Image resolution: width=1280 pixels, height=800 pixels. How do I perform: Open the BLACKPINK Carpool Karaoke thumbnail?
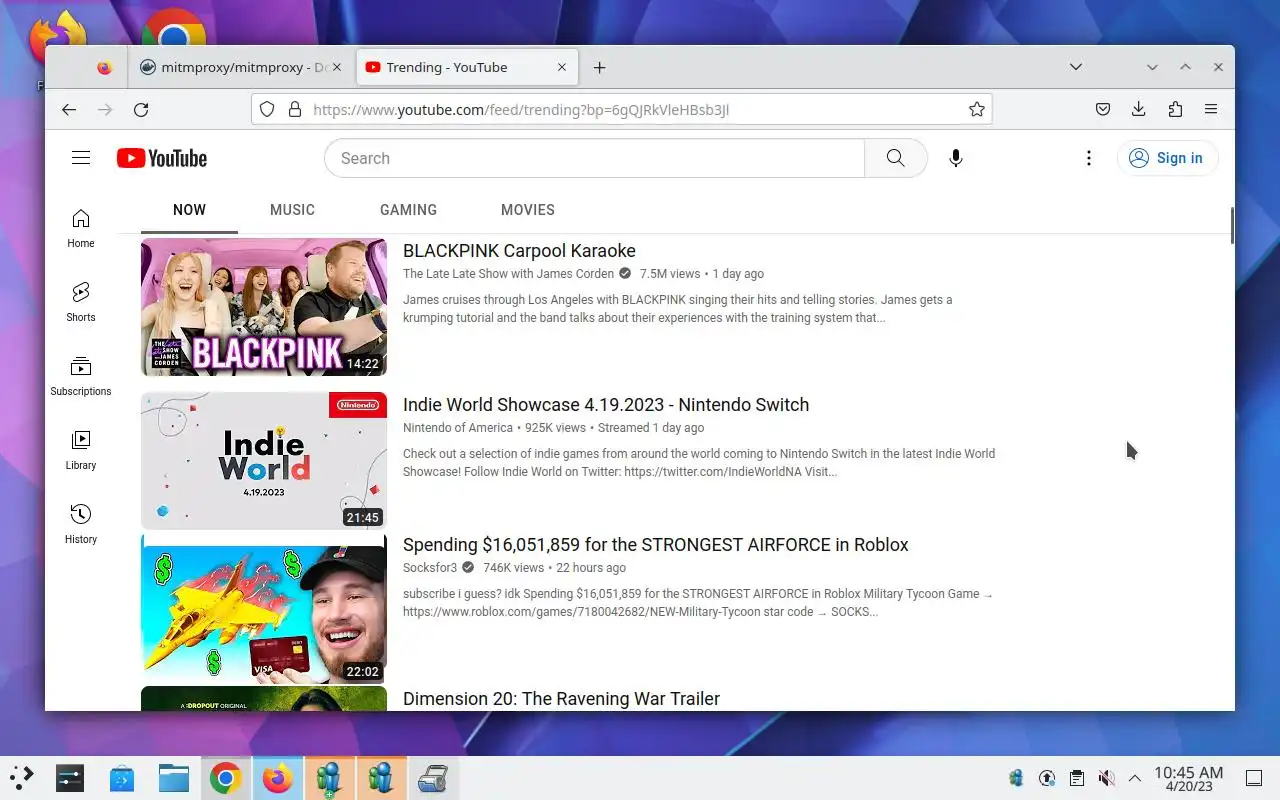pyautogui.click(x=264, y=307)
